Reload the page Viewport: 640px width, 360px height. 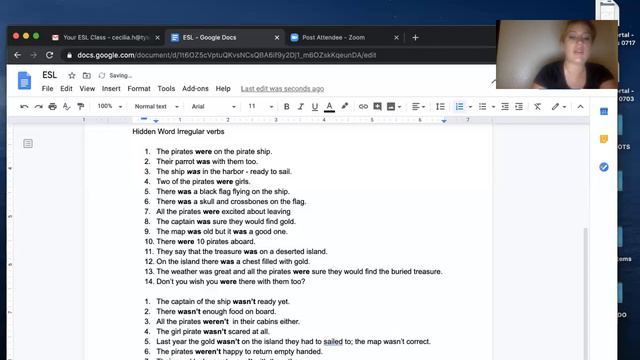coord(49,55)
